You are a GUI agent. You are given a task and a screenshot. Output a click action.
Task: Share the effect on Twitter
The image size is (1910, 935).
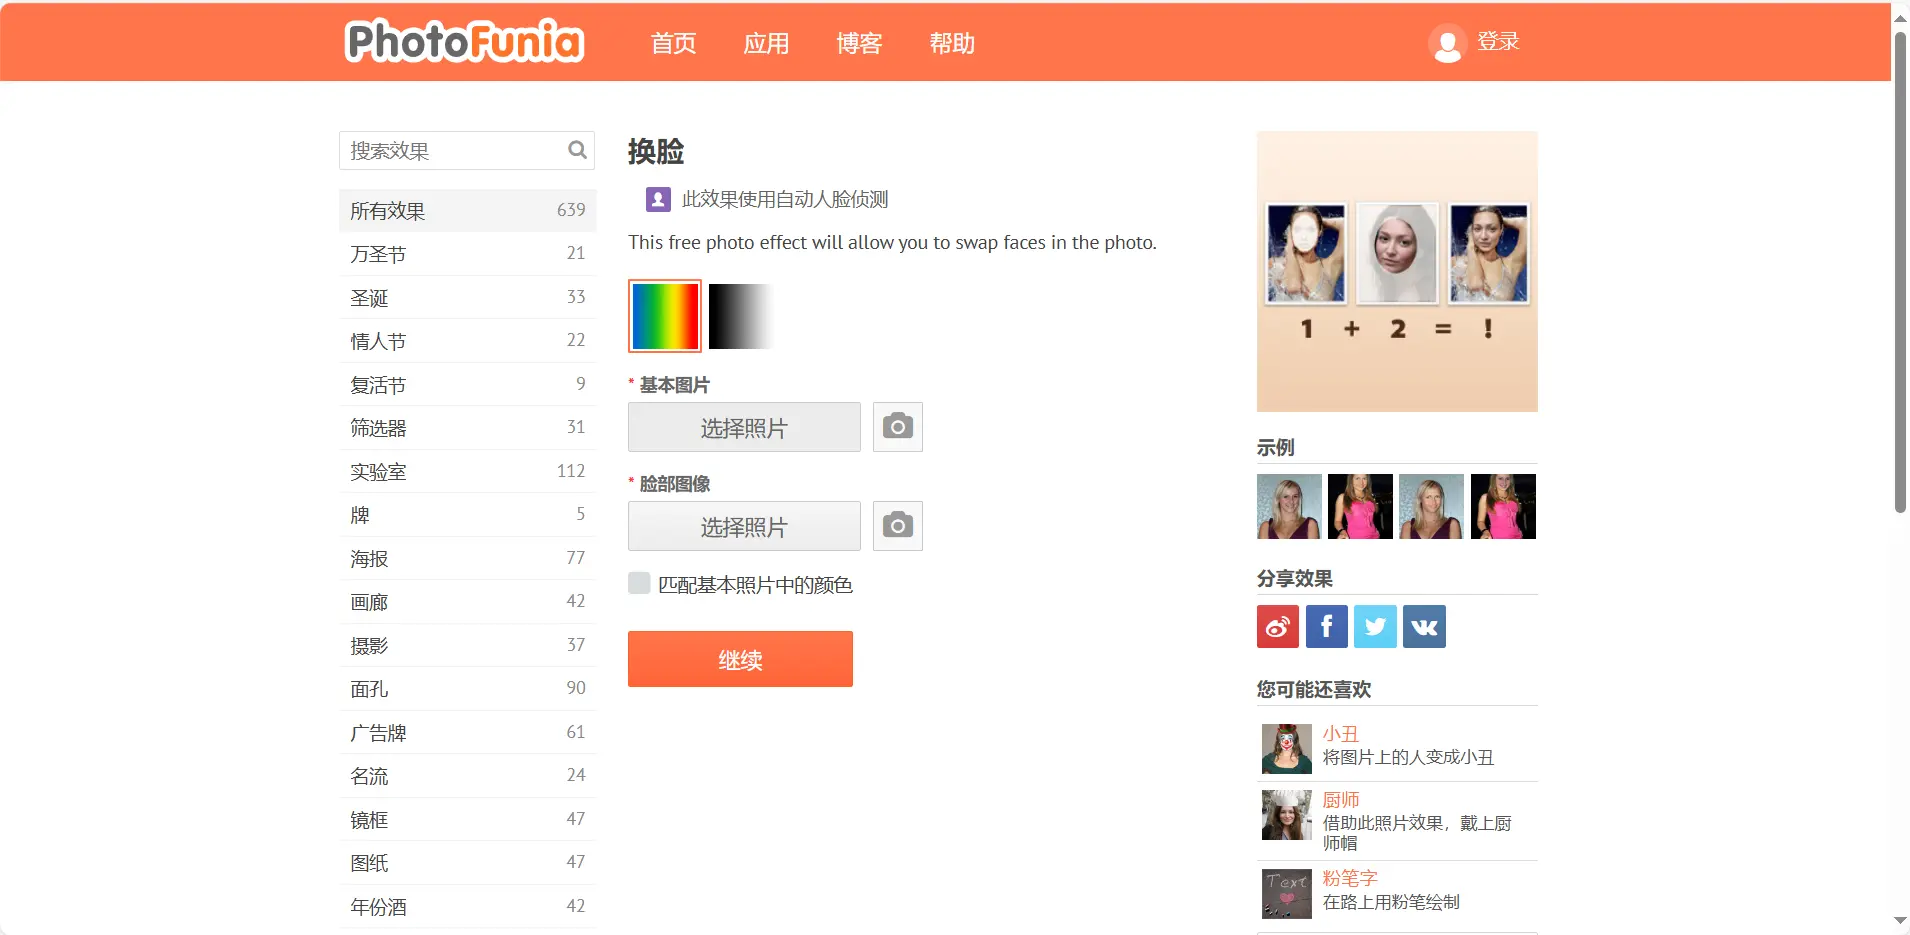1375,627
